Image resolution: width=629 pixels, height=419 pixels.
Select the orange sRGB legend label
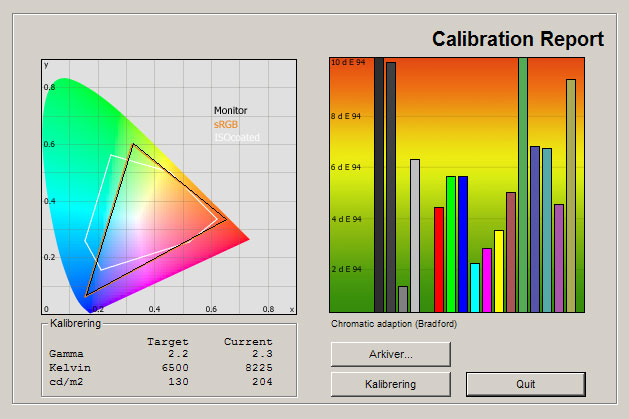click(226, 124)
